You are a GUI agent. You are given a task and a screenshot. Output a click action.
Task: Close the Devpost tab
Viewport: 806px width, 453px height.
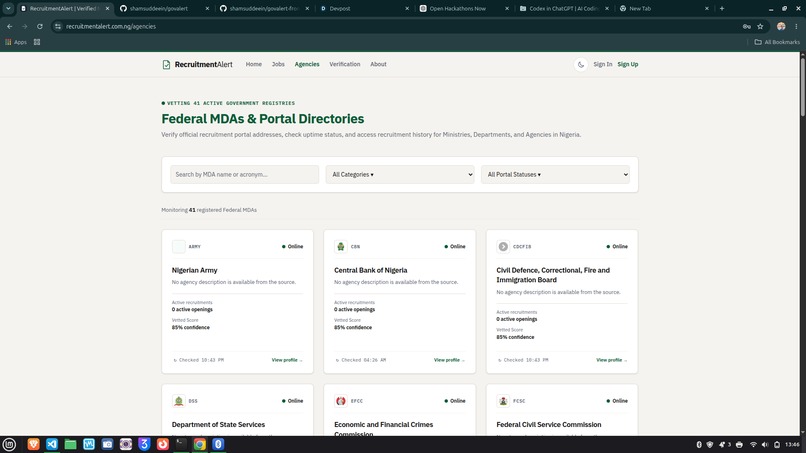click(x=407, y=8)
